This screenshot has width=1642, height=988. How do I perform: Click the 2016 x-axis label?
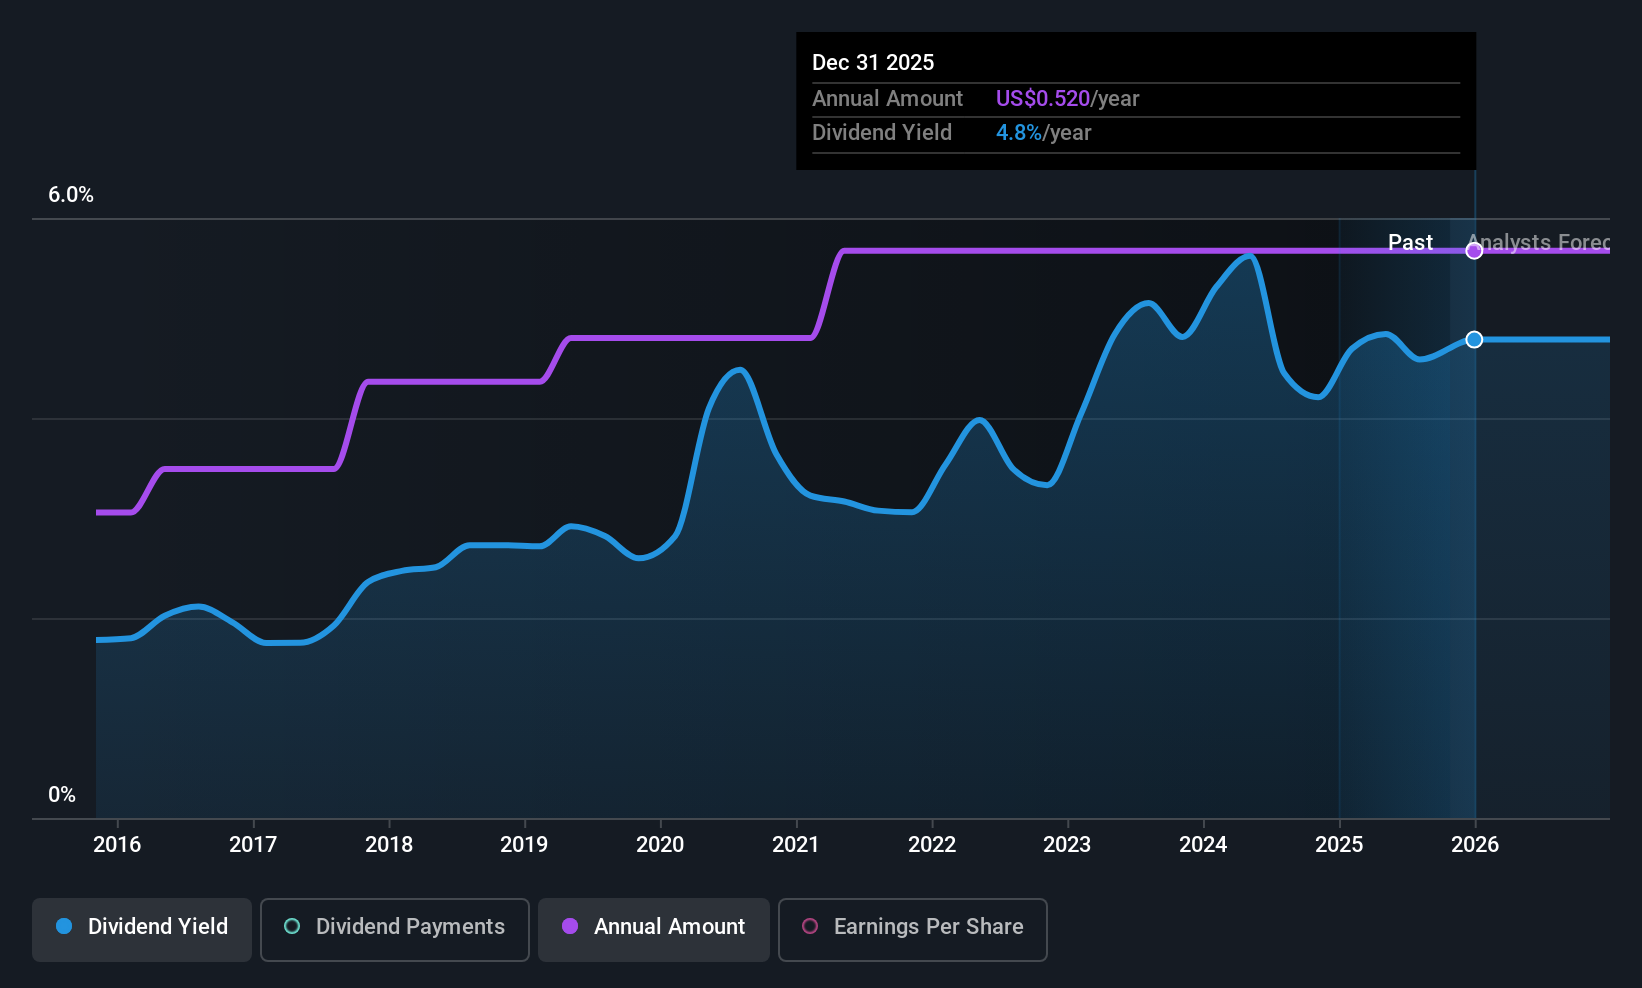[117, 845]
